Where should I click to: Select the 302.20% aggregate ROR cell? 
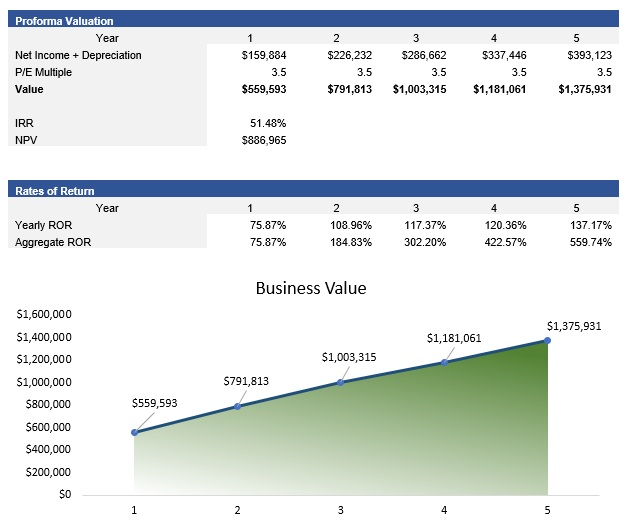(425, 242)
